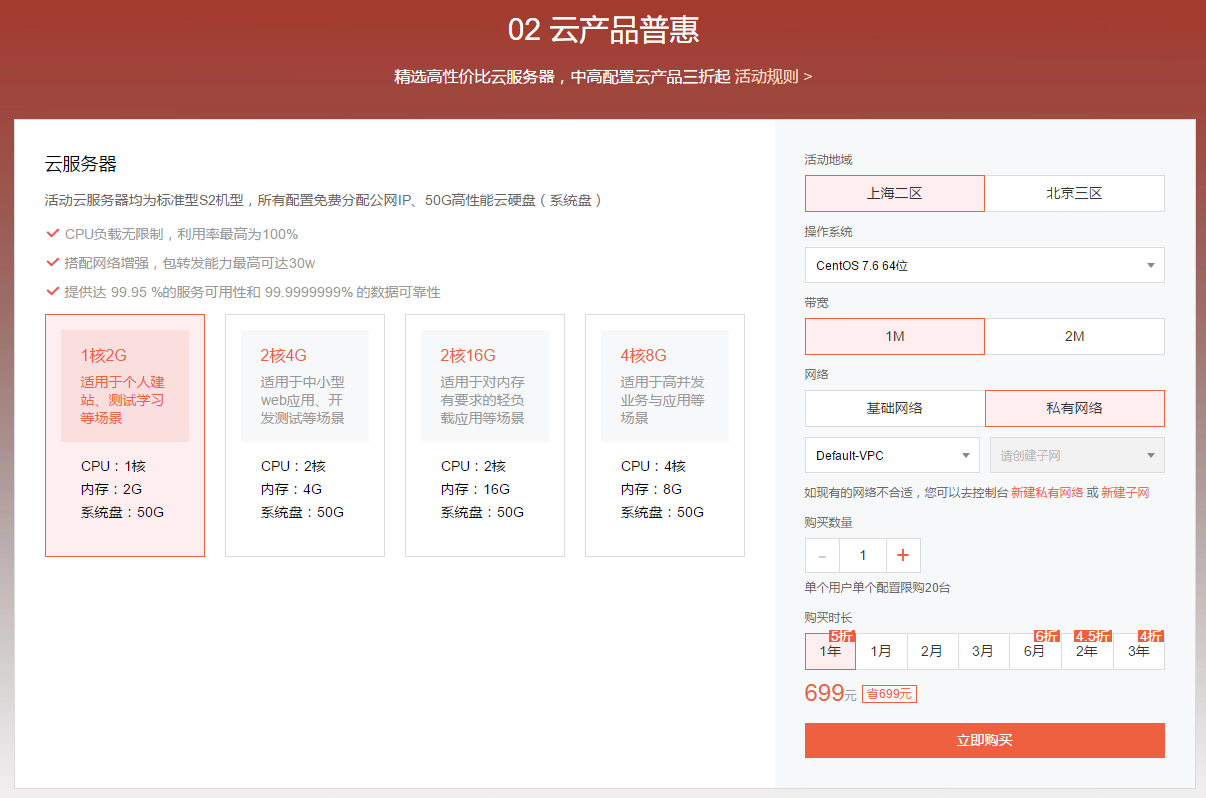The image size is (1206, 798).
Task: Decrease purchase quantity with minus button
Action: [x=822, y=555]
